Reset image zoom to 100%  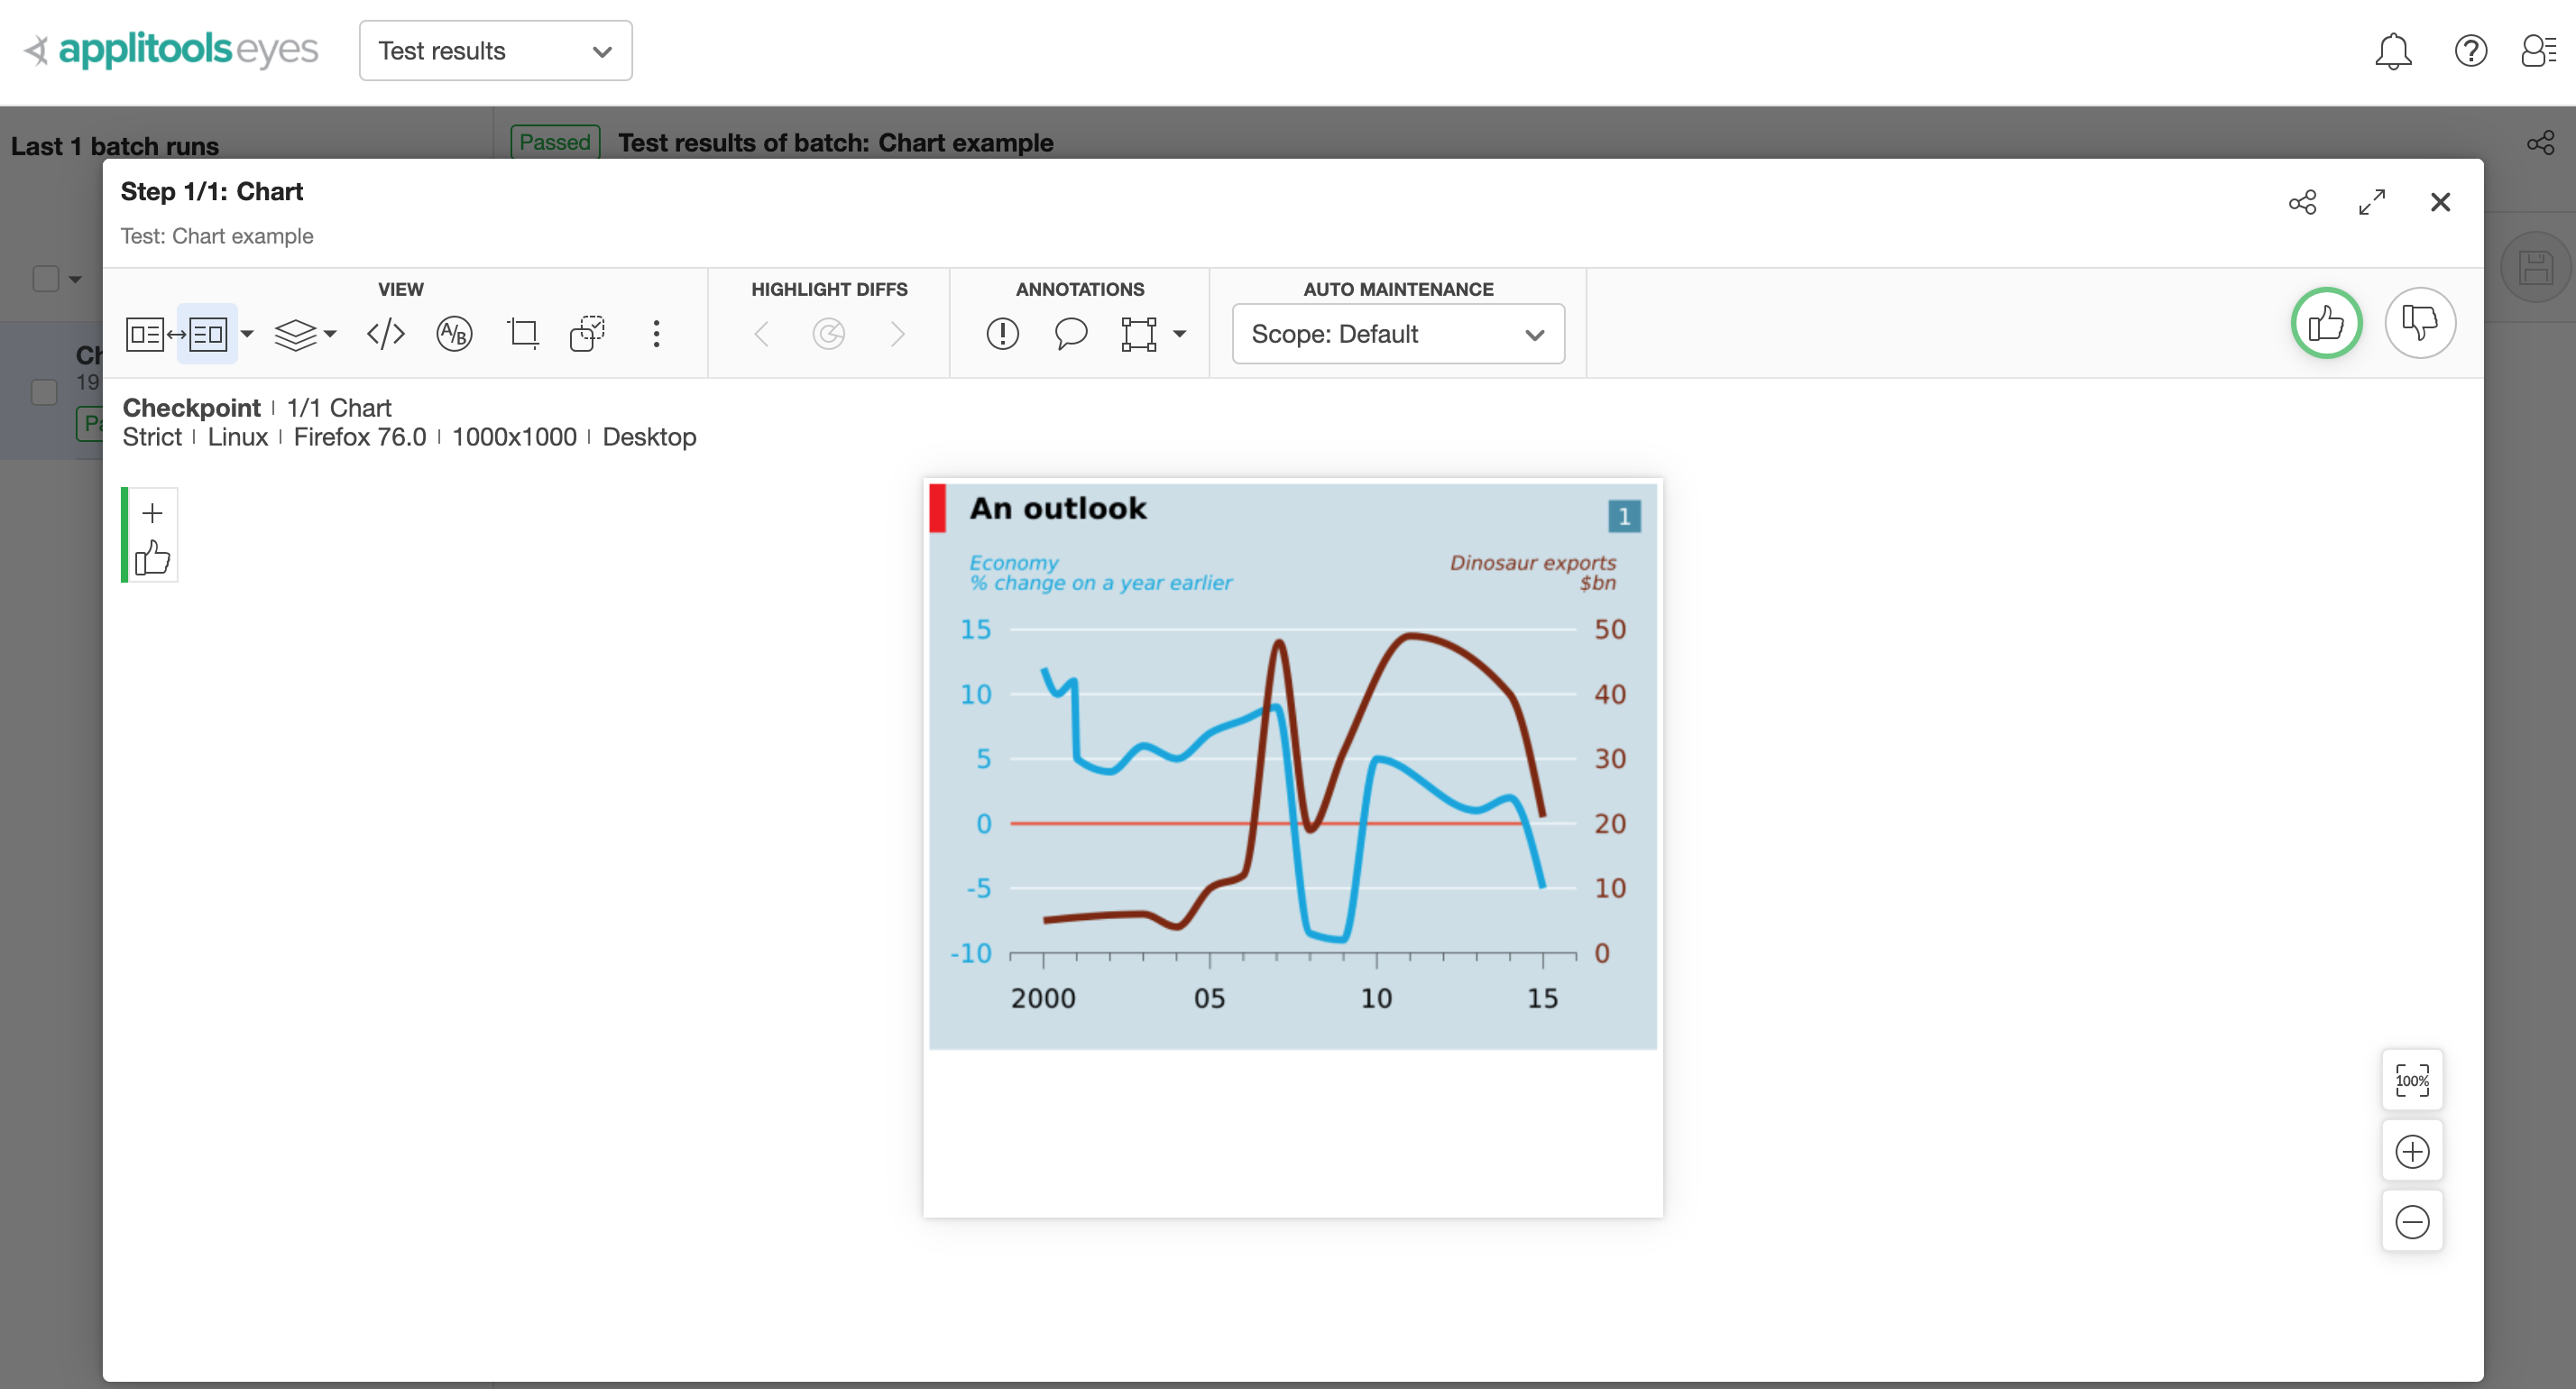click(x=2411, y=1081)
